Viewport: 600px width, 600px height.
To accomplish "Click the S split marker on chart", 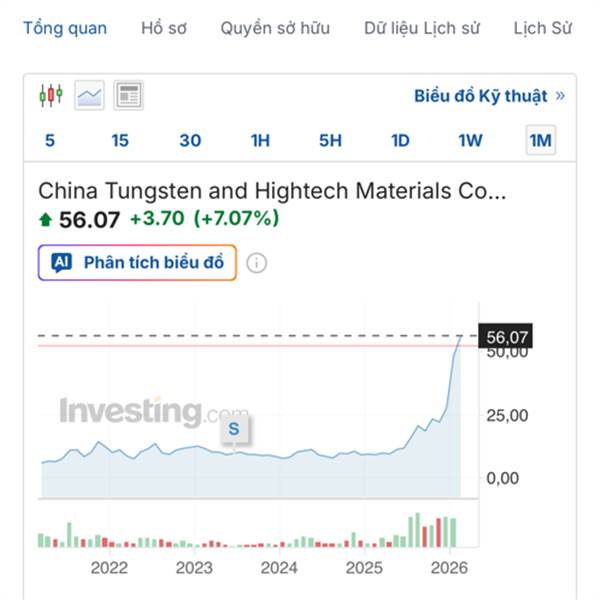I will 235,429.
